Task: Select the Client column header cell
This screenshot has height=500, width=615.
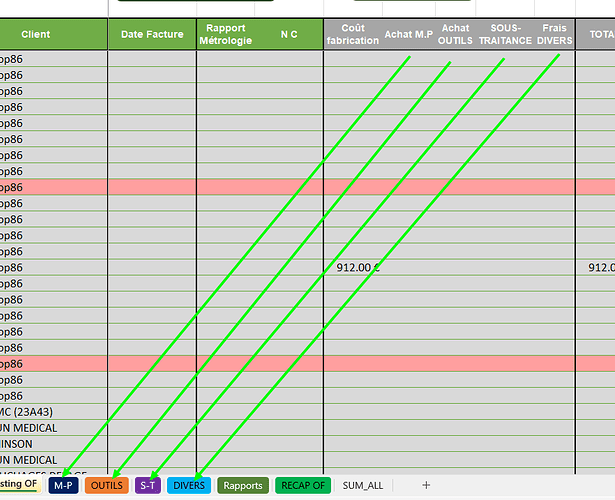Action: pyautogui.click(x=35, y=34)
